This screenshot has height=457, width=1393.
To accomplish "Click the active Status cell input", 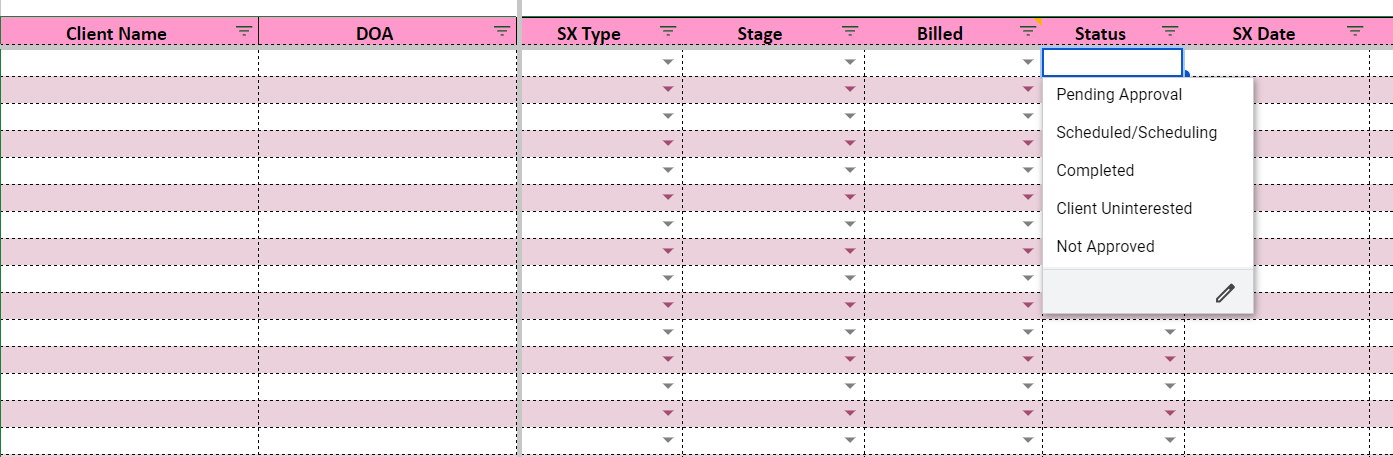I will point(1112,63).
